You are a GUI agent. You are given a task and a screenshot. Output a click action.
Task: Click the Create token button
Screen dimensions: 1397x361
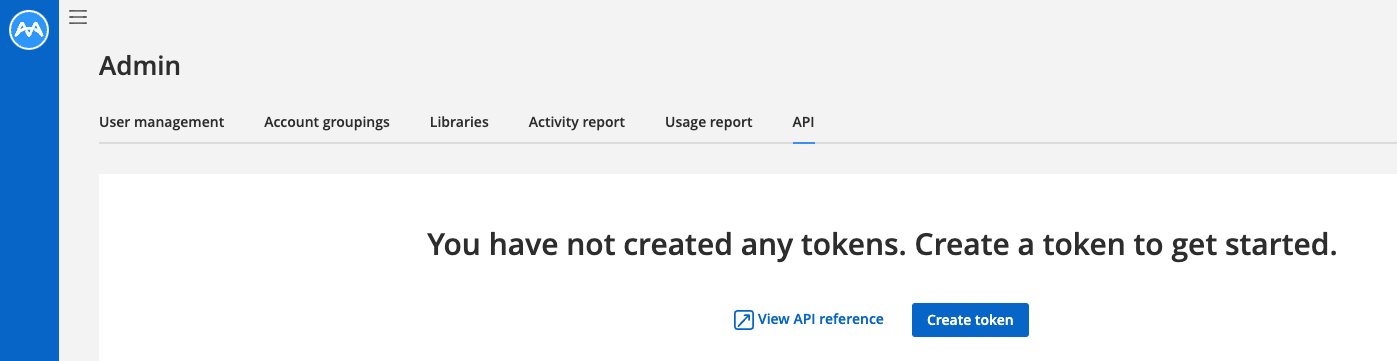tap(970, 320)
